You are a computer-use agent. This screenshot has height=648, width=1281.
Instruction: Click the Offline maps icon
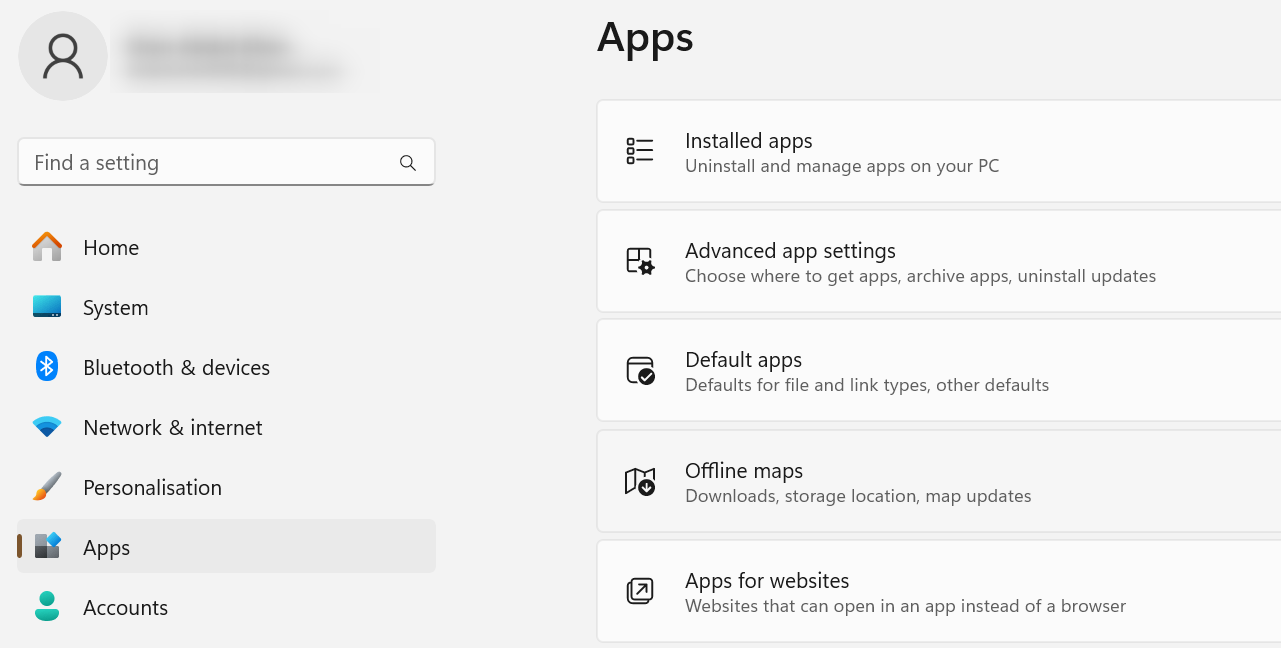point(640,481)
